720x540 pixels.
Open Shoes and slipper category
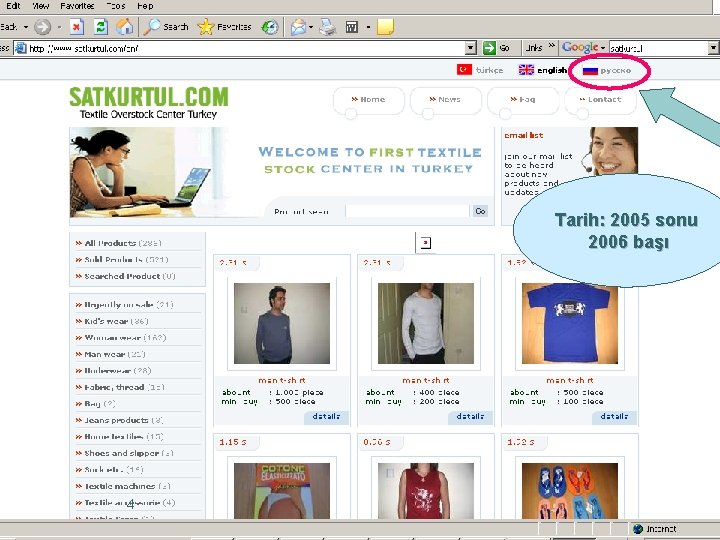tap(124, 454)
